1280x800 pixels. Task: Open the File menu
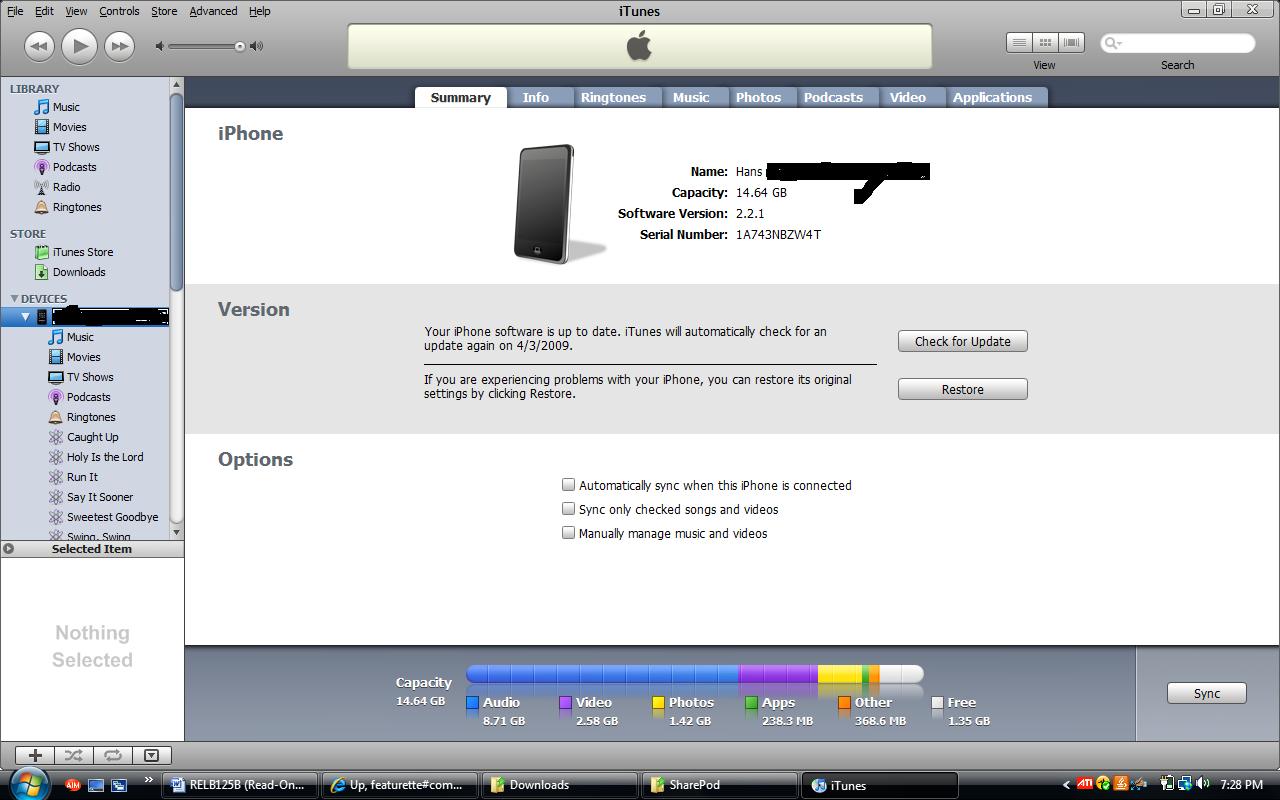tap(15, 11)
